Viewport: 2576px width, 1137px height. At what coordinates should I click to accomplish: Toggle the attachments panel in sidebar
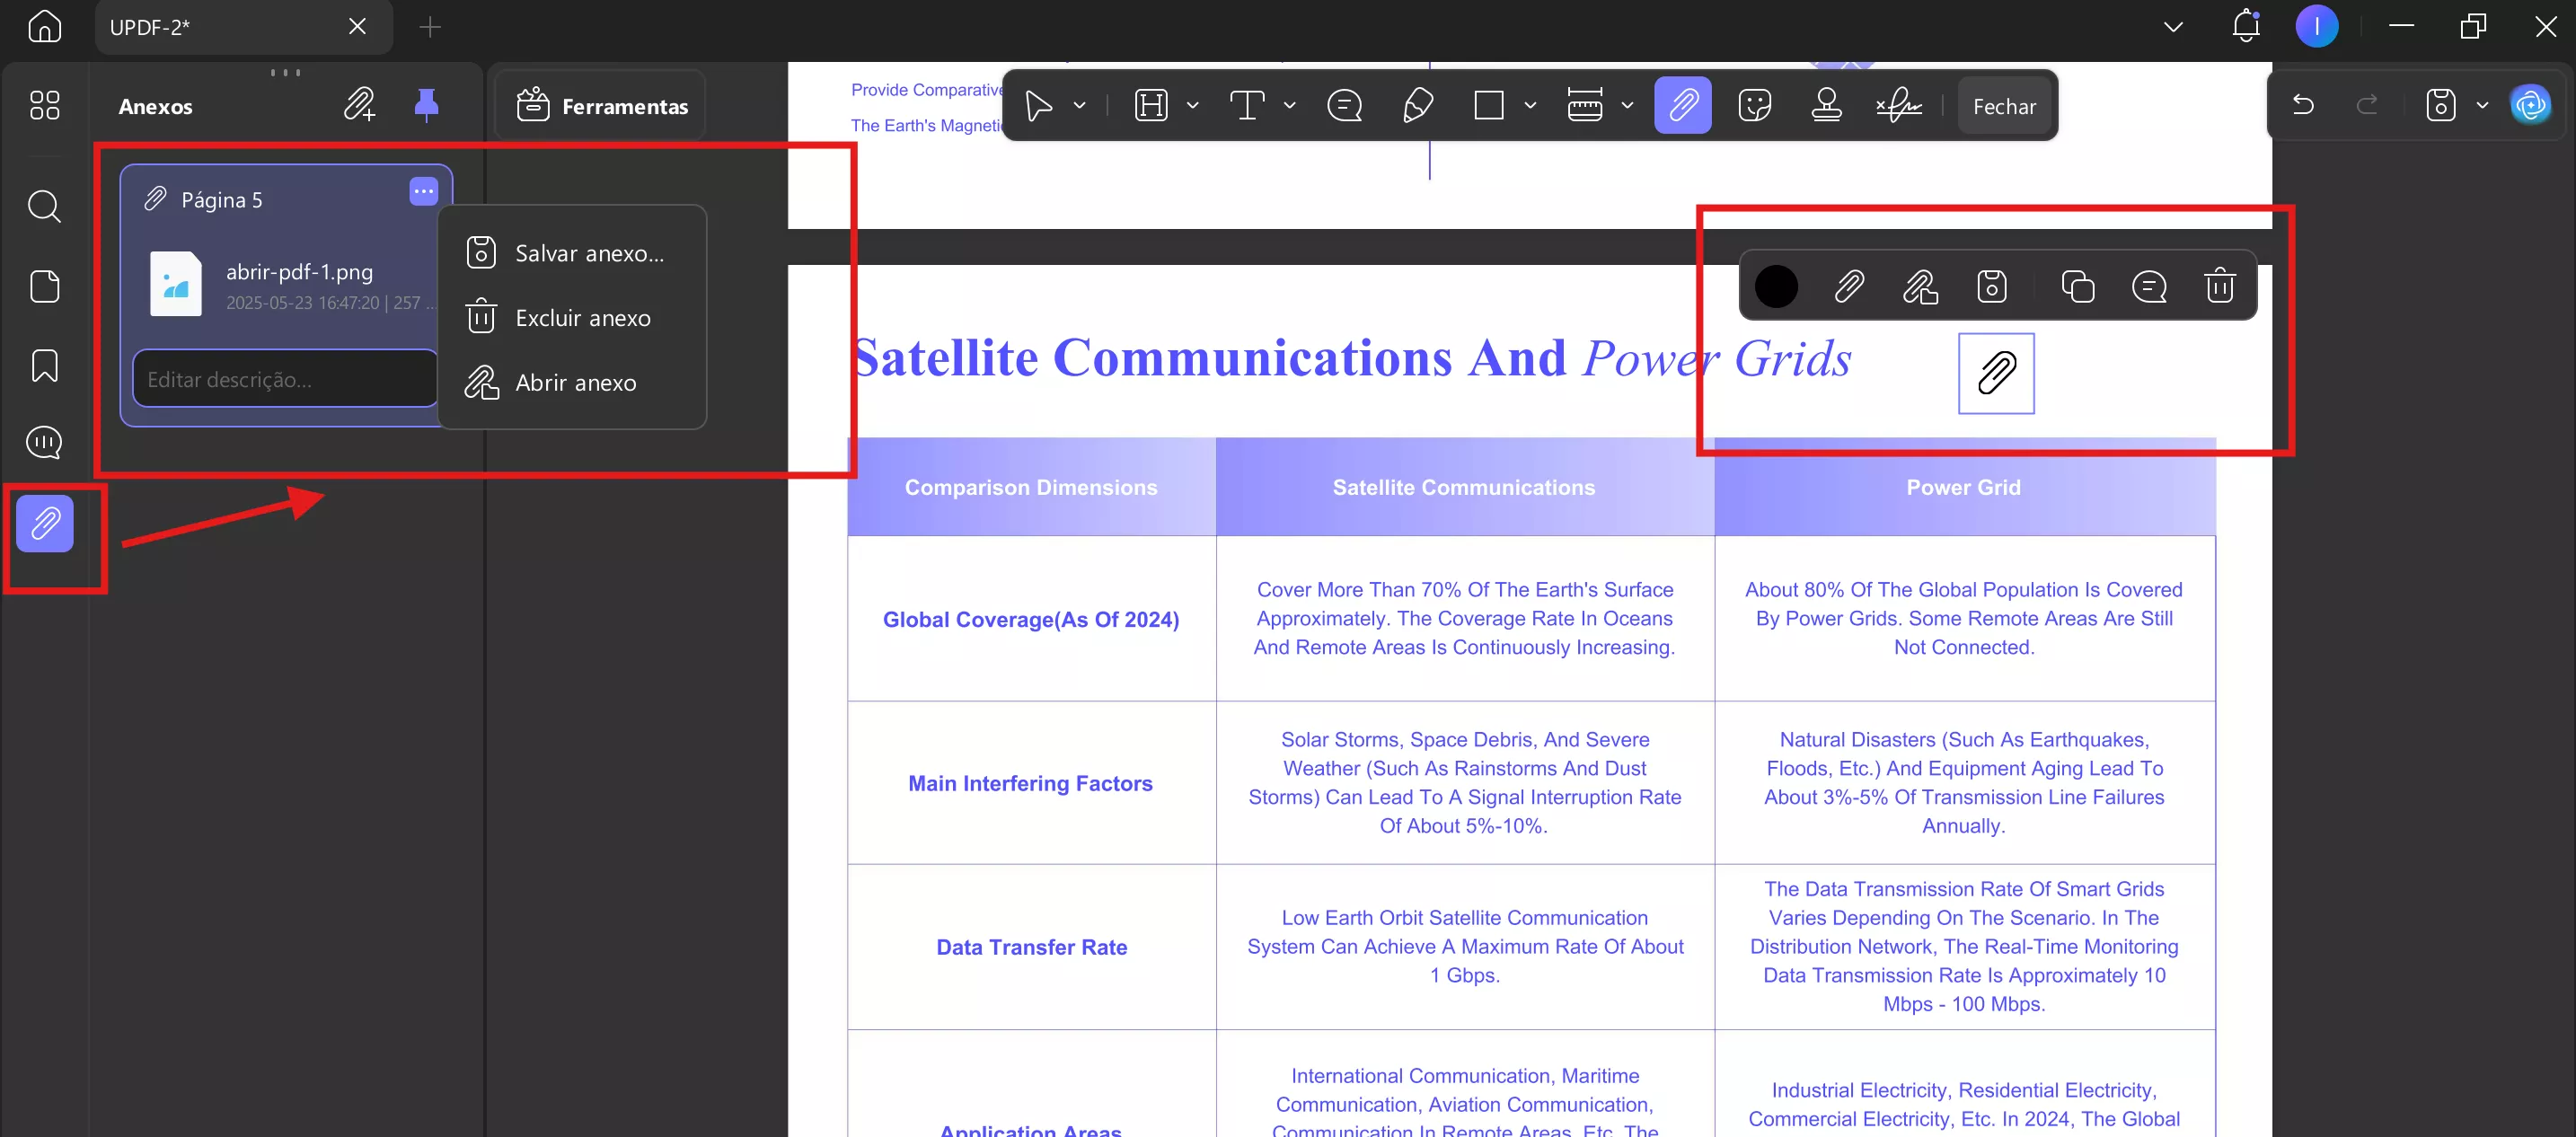pos(45,523)
